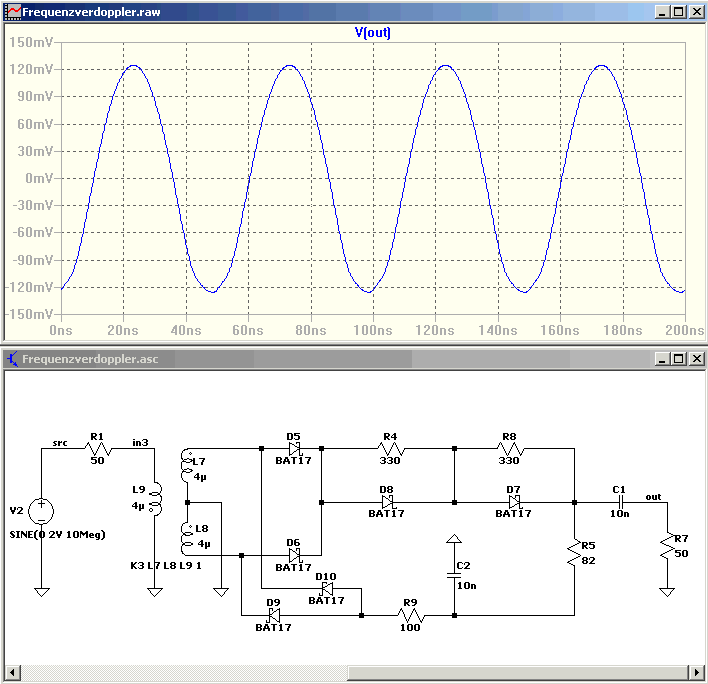This screenshot has width=708, height=684.
Task: Select resistor R7 symbol
Action: point(667,547)
